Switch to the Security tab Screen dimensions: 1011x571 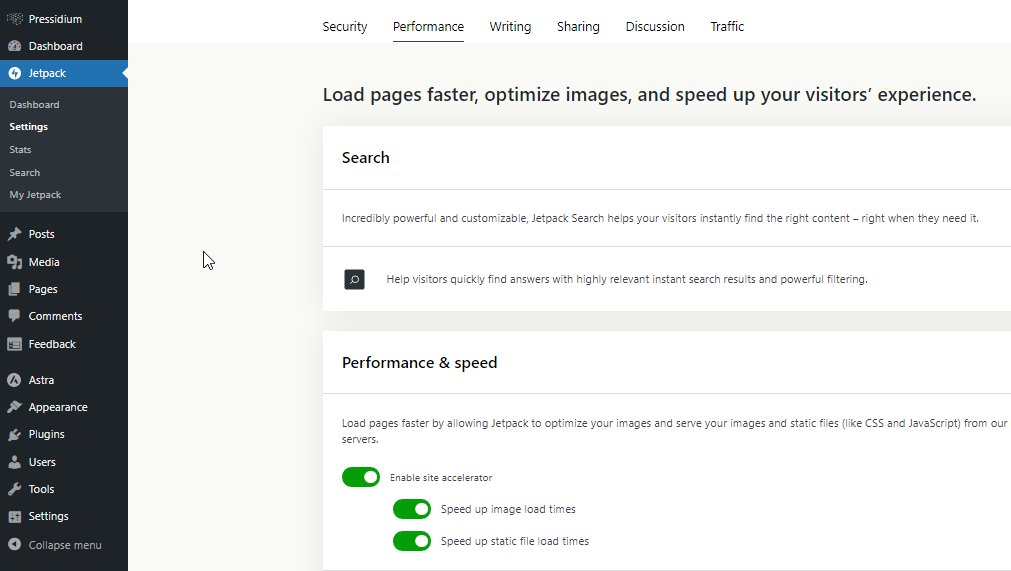pyautogui.click(x=345, y=26)
